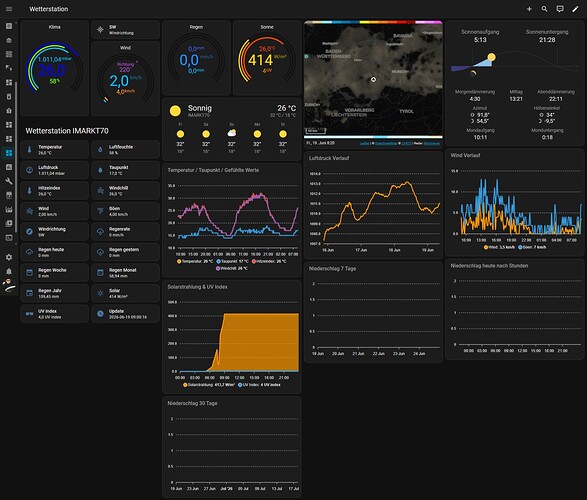
Task: Click the Böen gust icon
Action: 100,211
